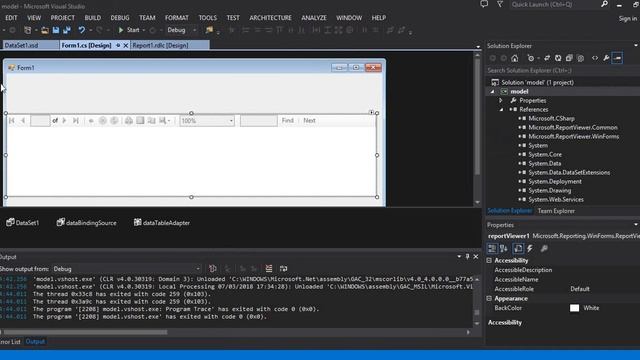The width and height of the screenshot is (640, 360).
Task: Expand the Properties node in Solution Explorer
Action: [x=501, y=101]
